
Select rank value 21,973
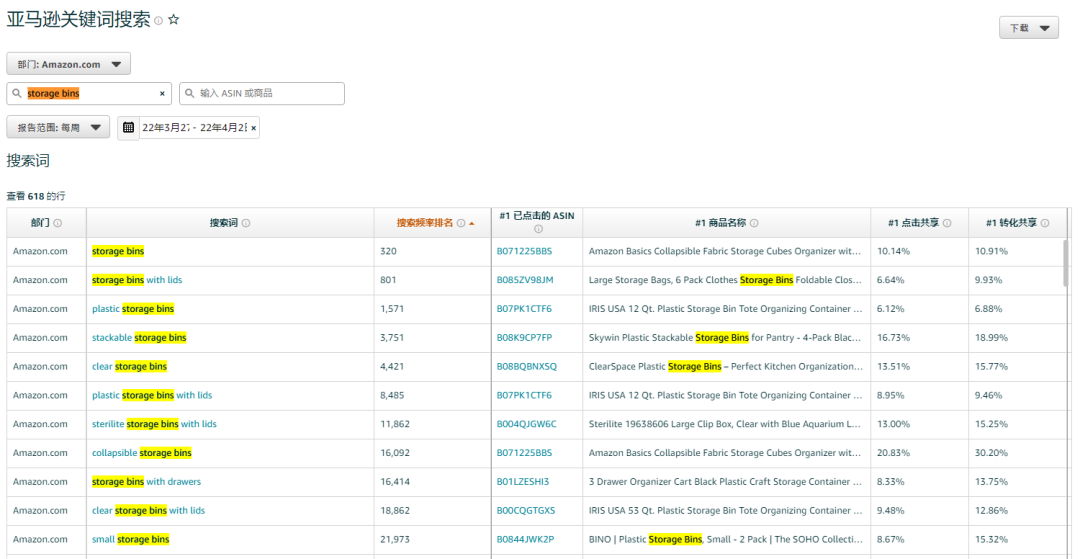coord(395,540)
